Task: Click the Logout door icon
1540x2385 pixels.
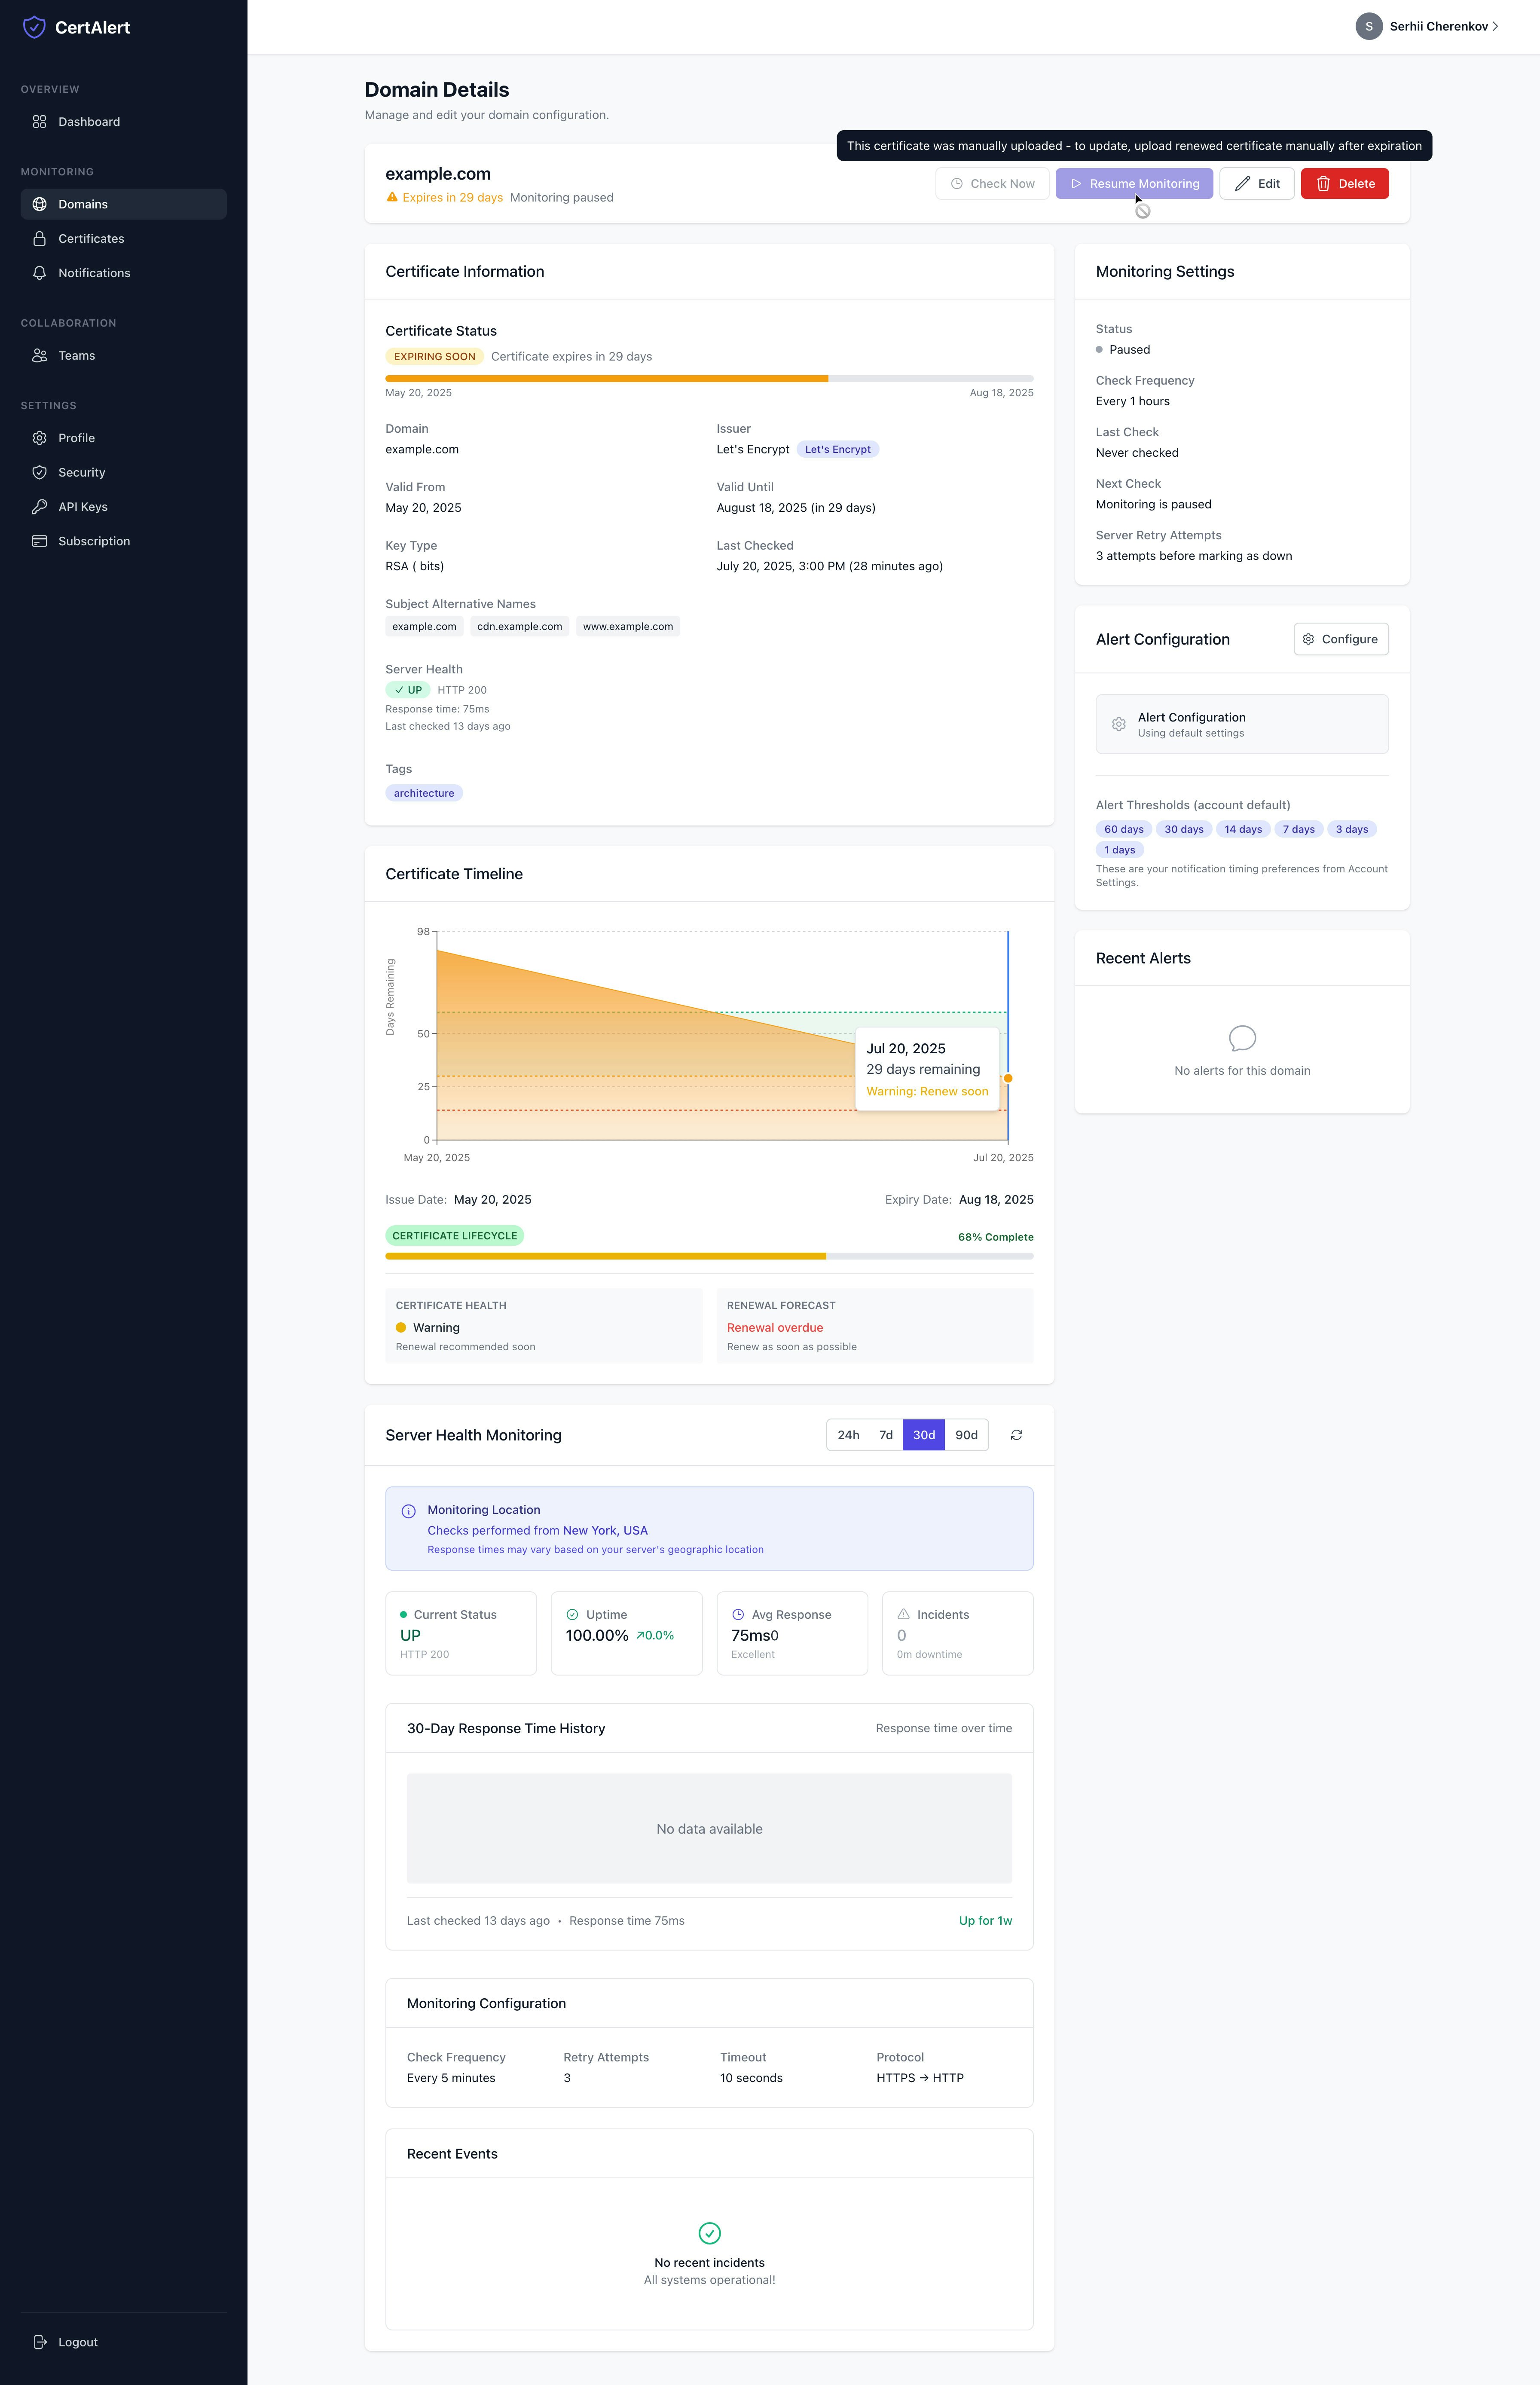Action: [x=39, y=2342]
